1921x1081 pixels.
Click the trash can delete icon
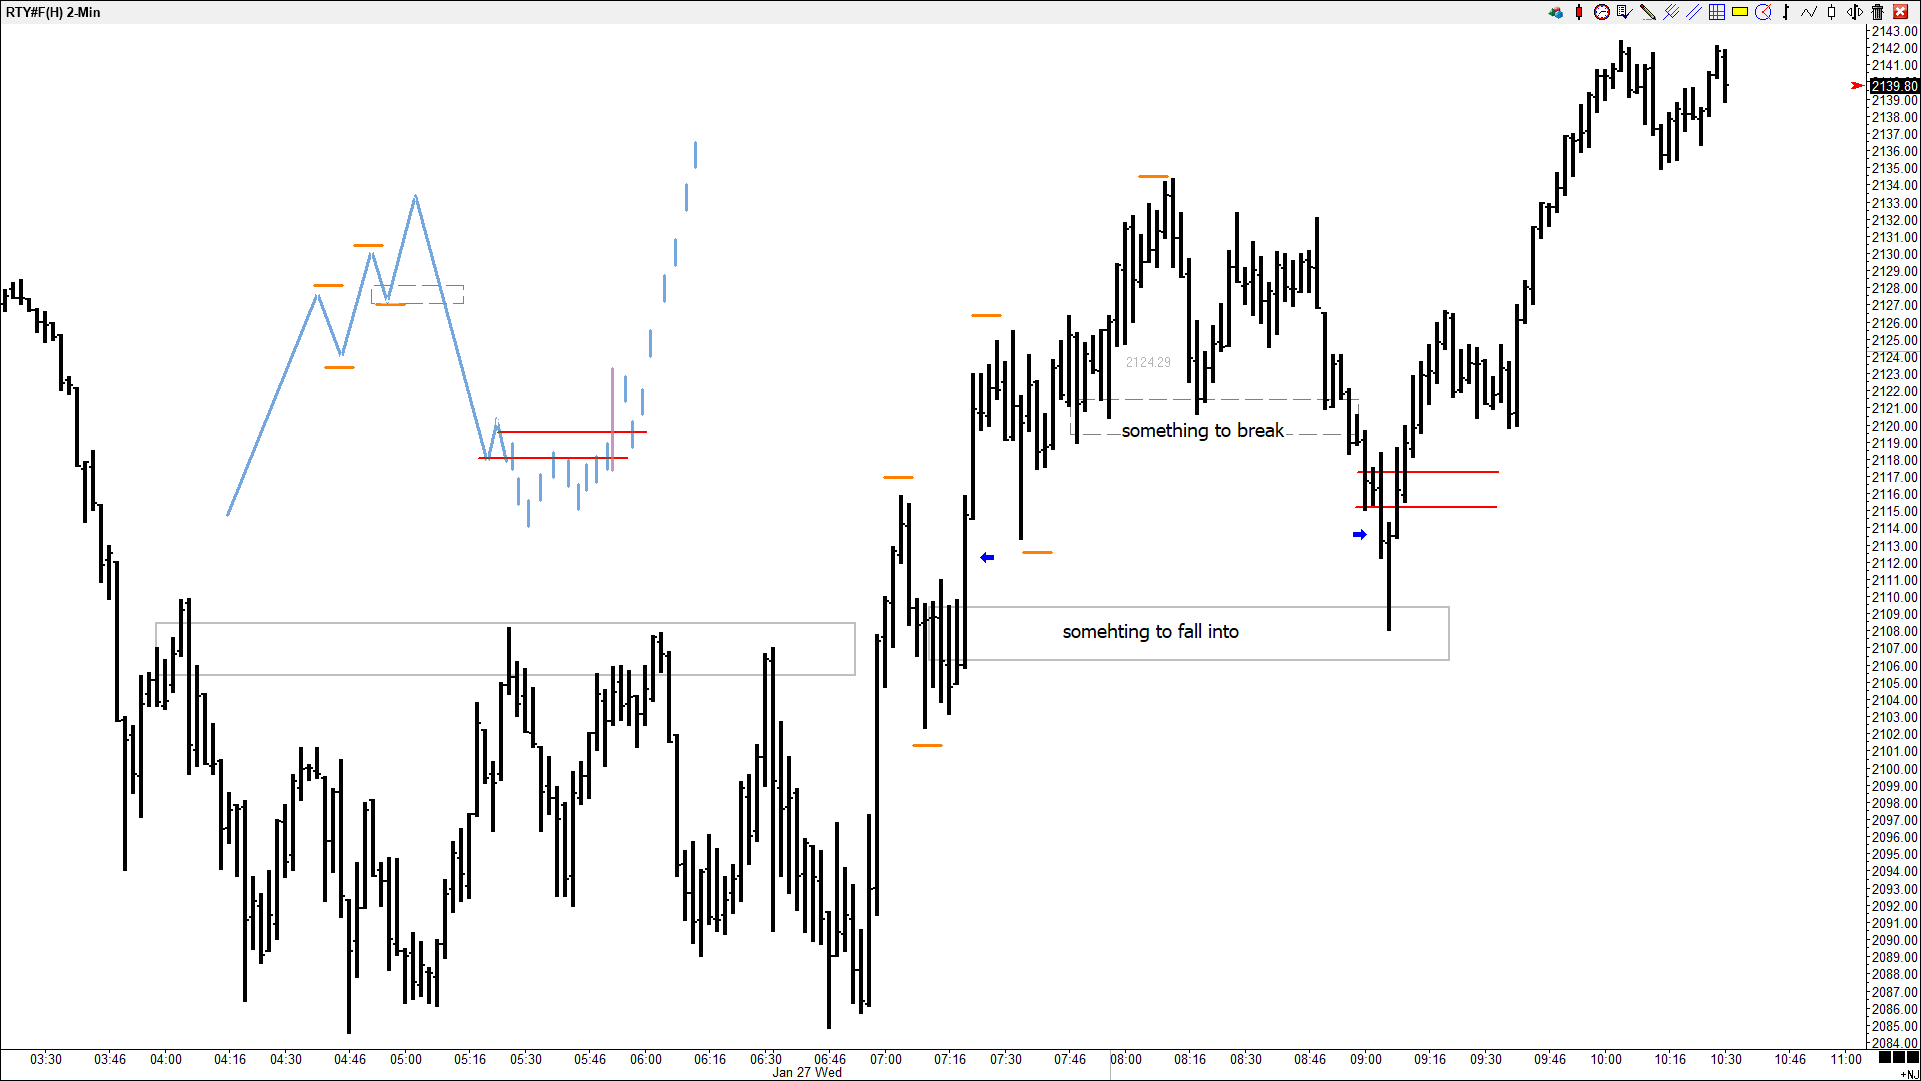(x=1878, y=12)
